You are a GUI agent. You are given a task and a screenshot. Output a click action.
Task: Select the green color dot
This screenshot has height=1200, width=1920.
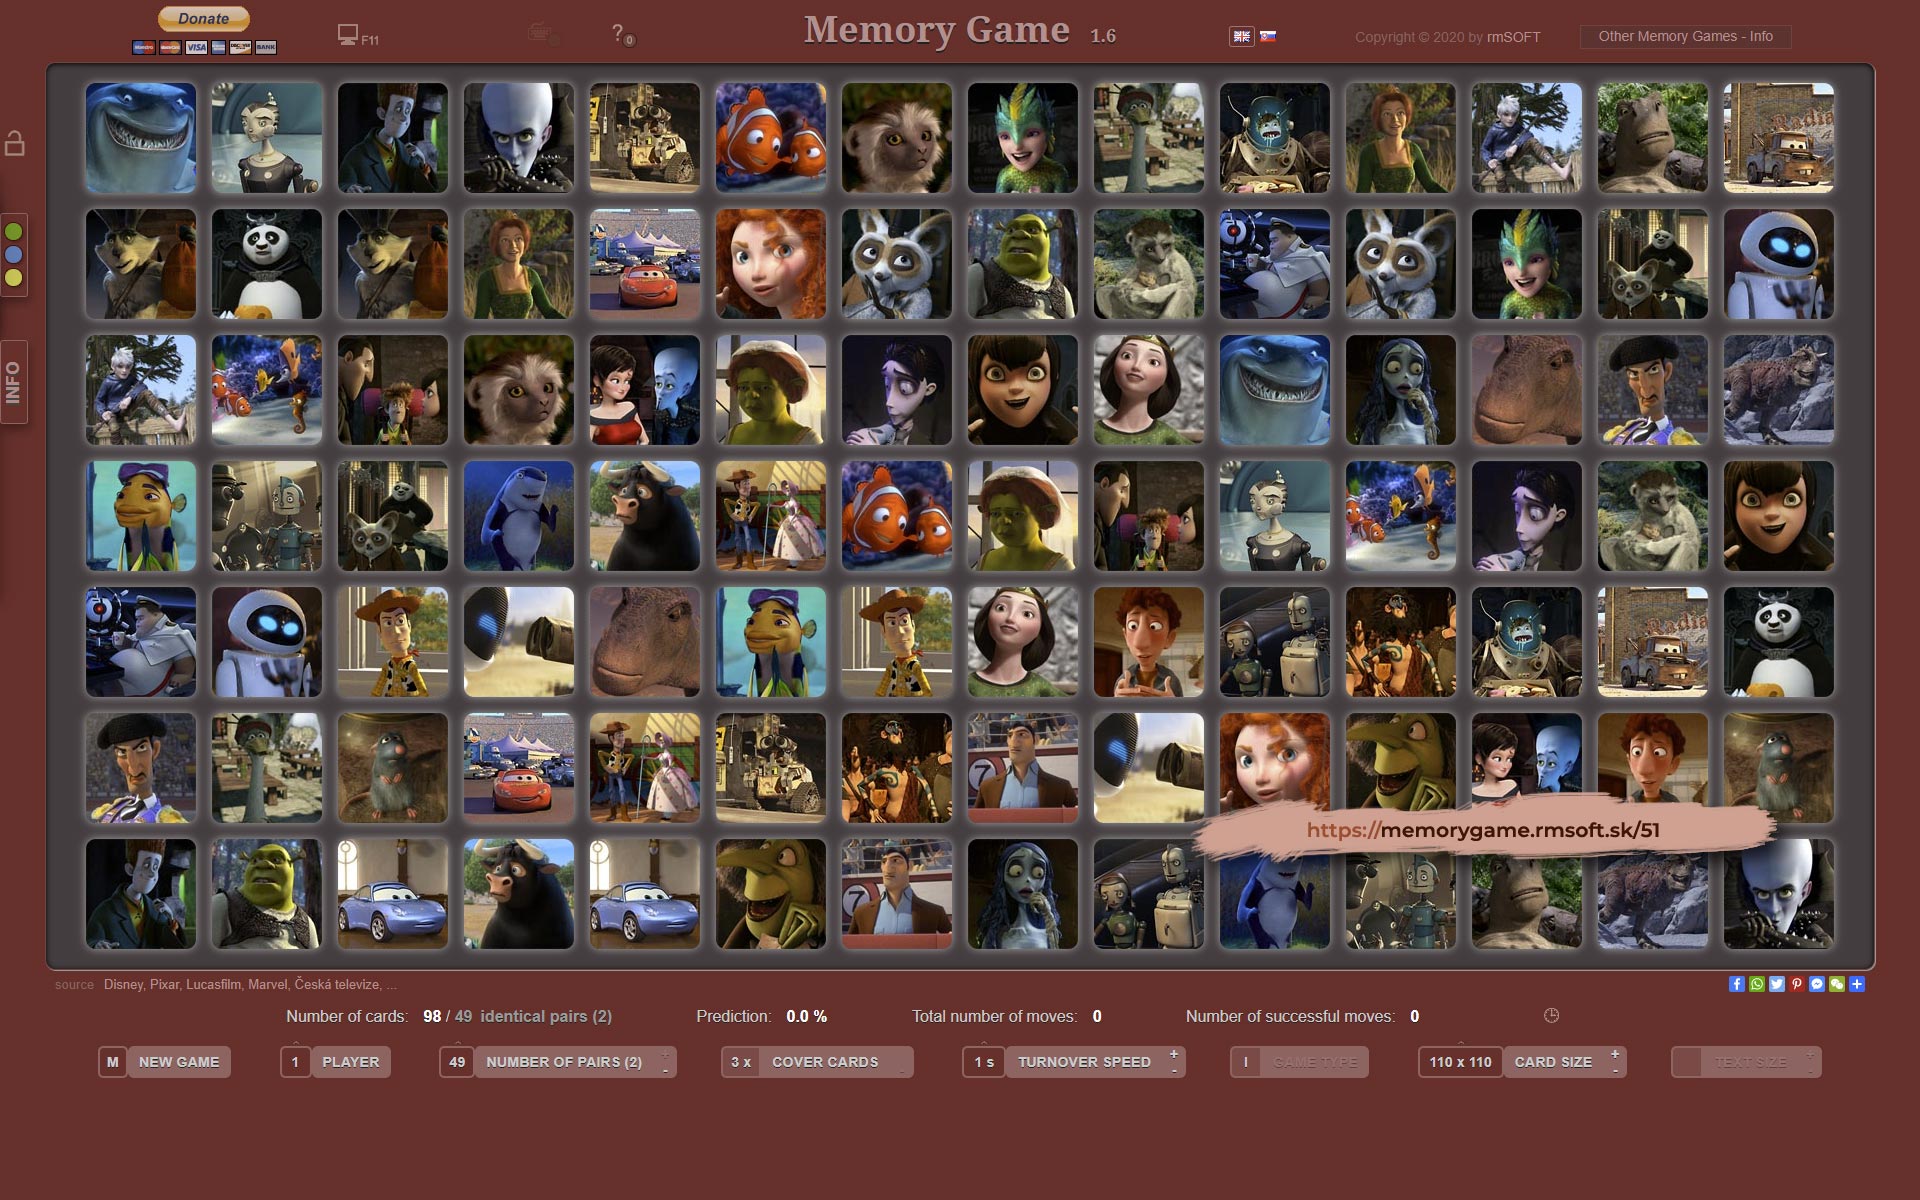click(x=14, y=232)
